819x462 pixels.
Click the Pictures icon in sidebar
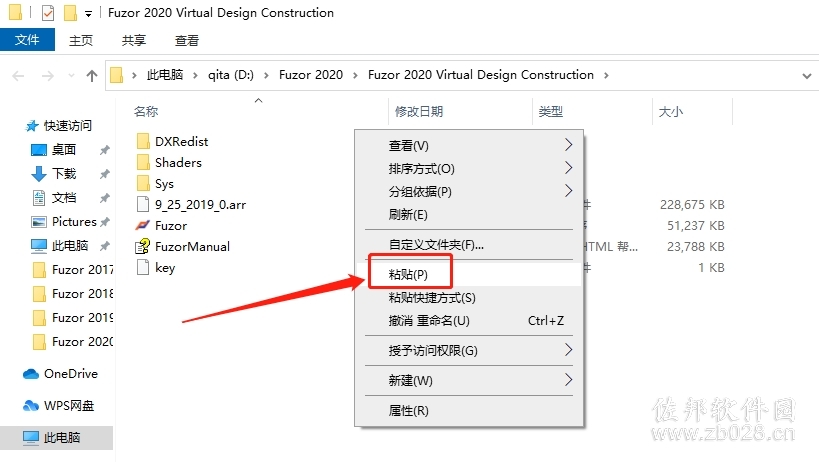[x=39, y=222]
